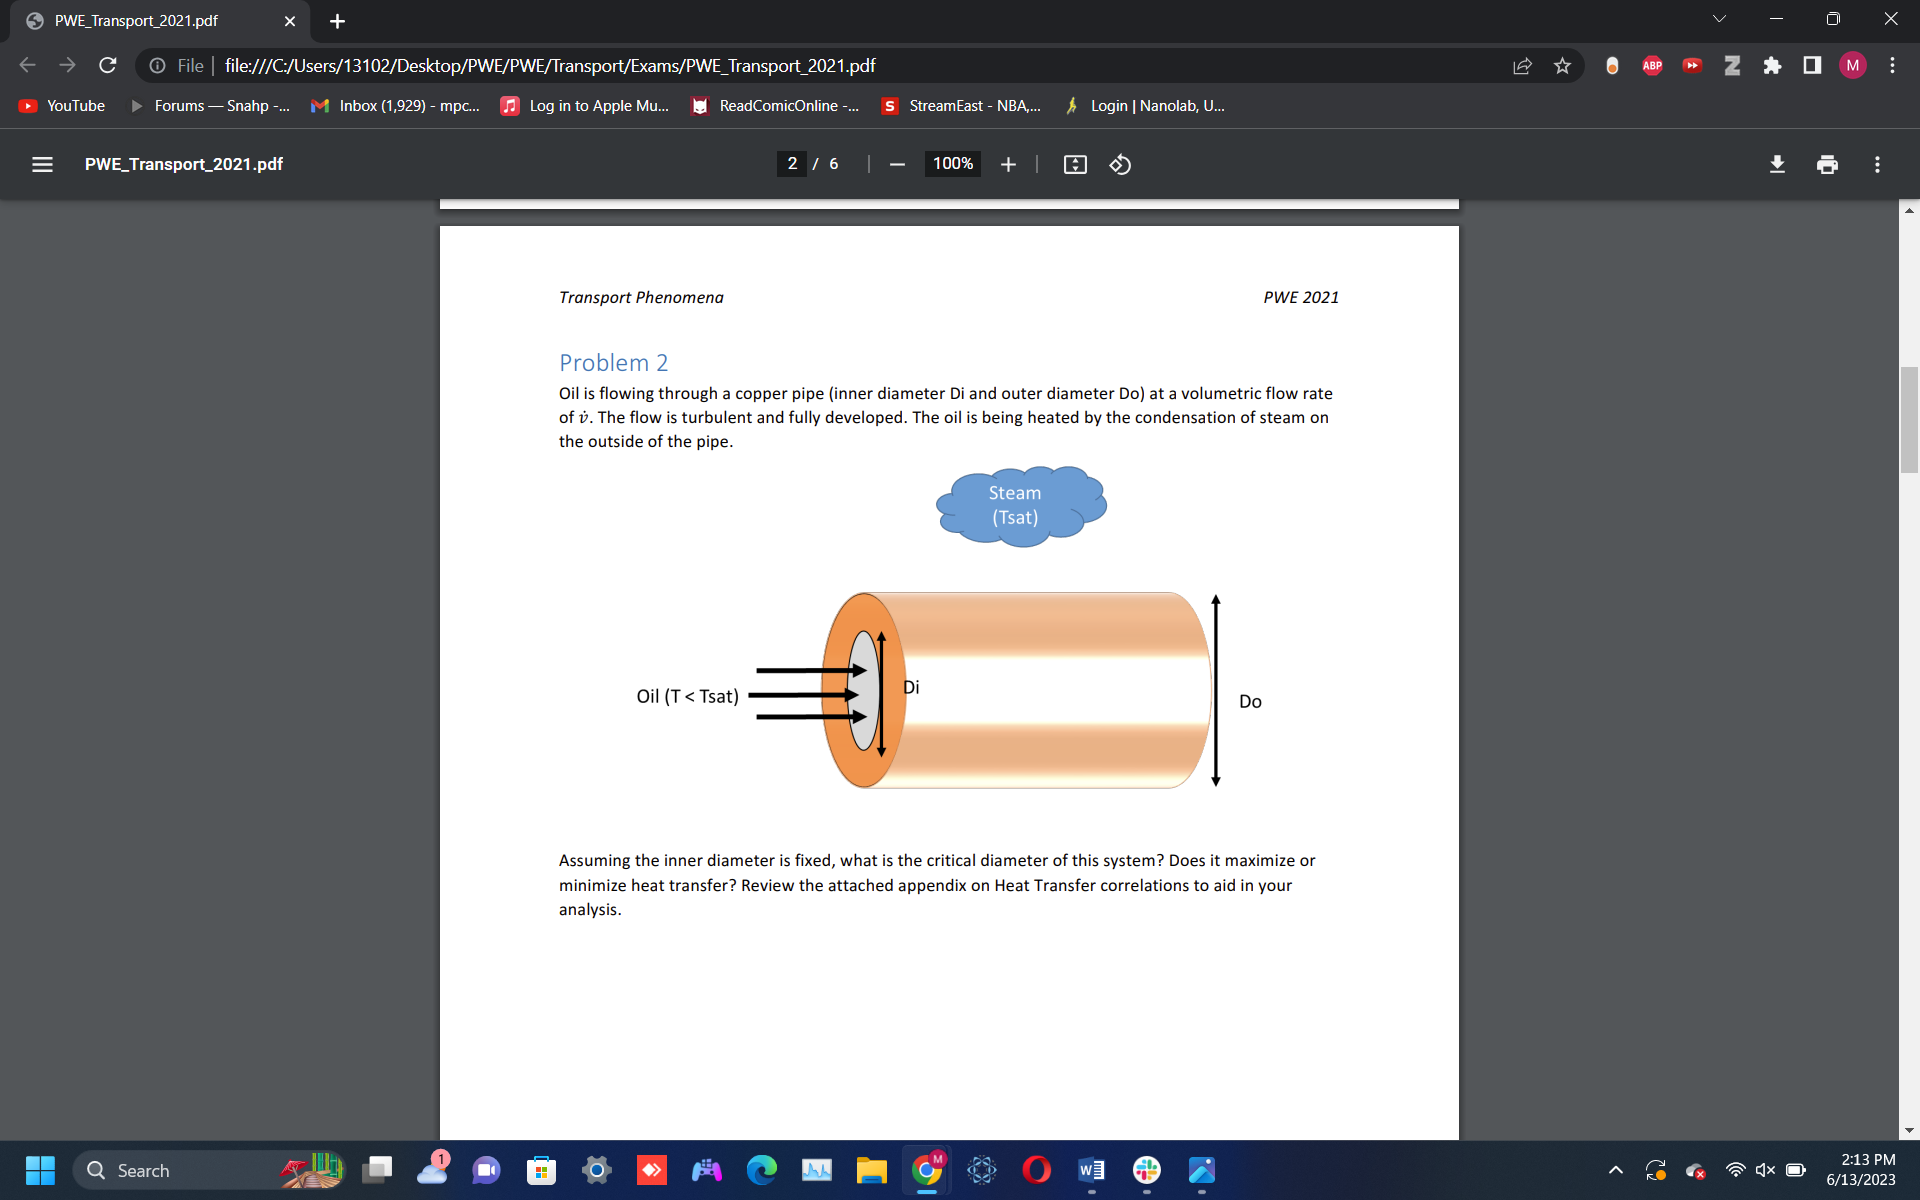Click the vertical scrollbar thumb
The image size is (1920, 1200).
1909,418
